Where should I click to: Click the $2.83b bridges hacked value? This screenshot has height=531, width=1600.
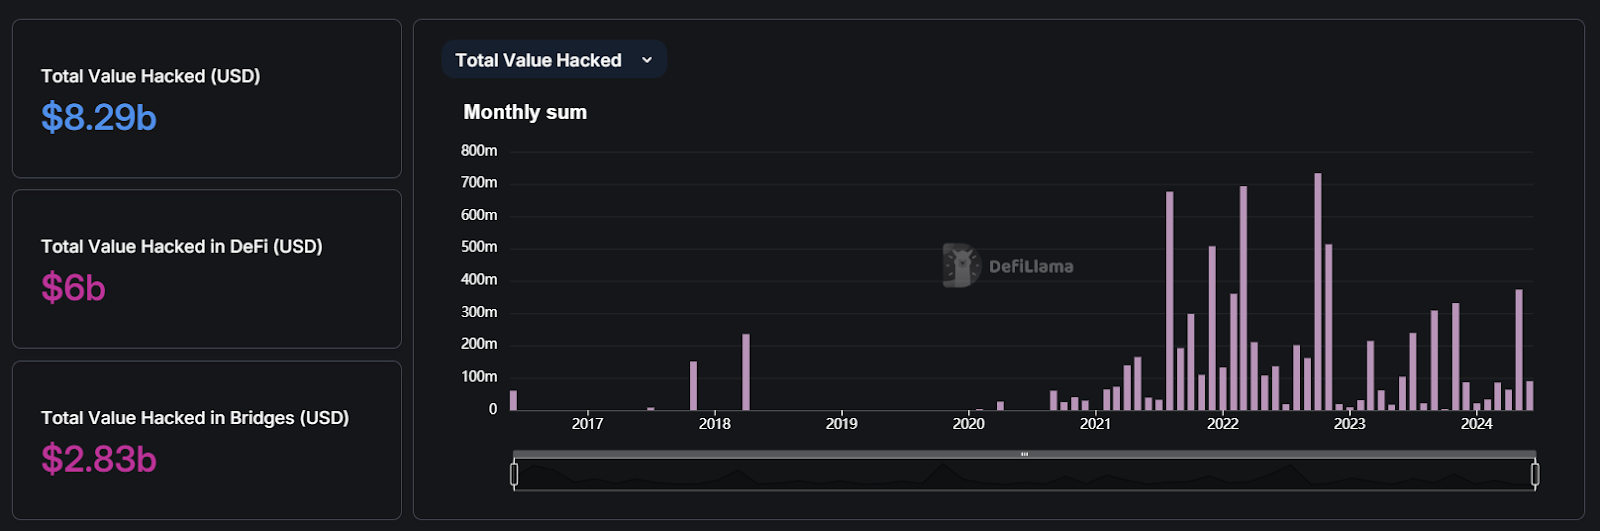coord(98,459)
